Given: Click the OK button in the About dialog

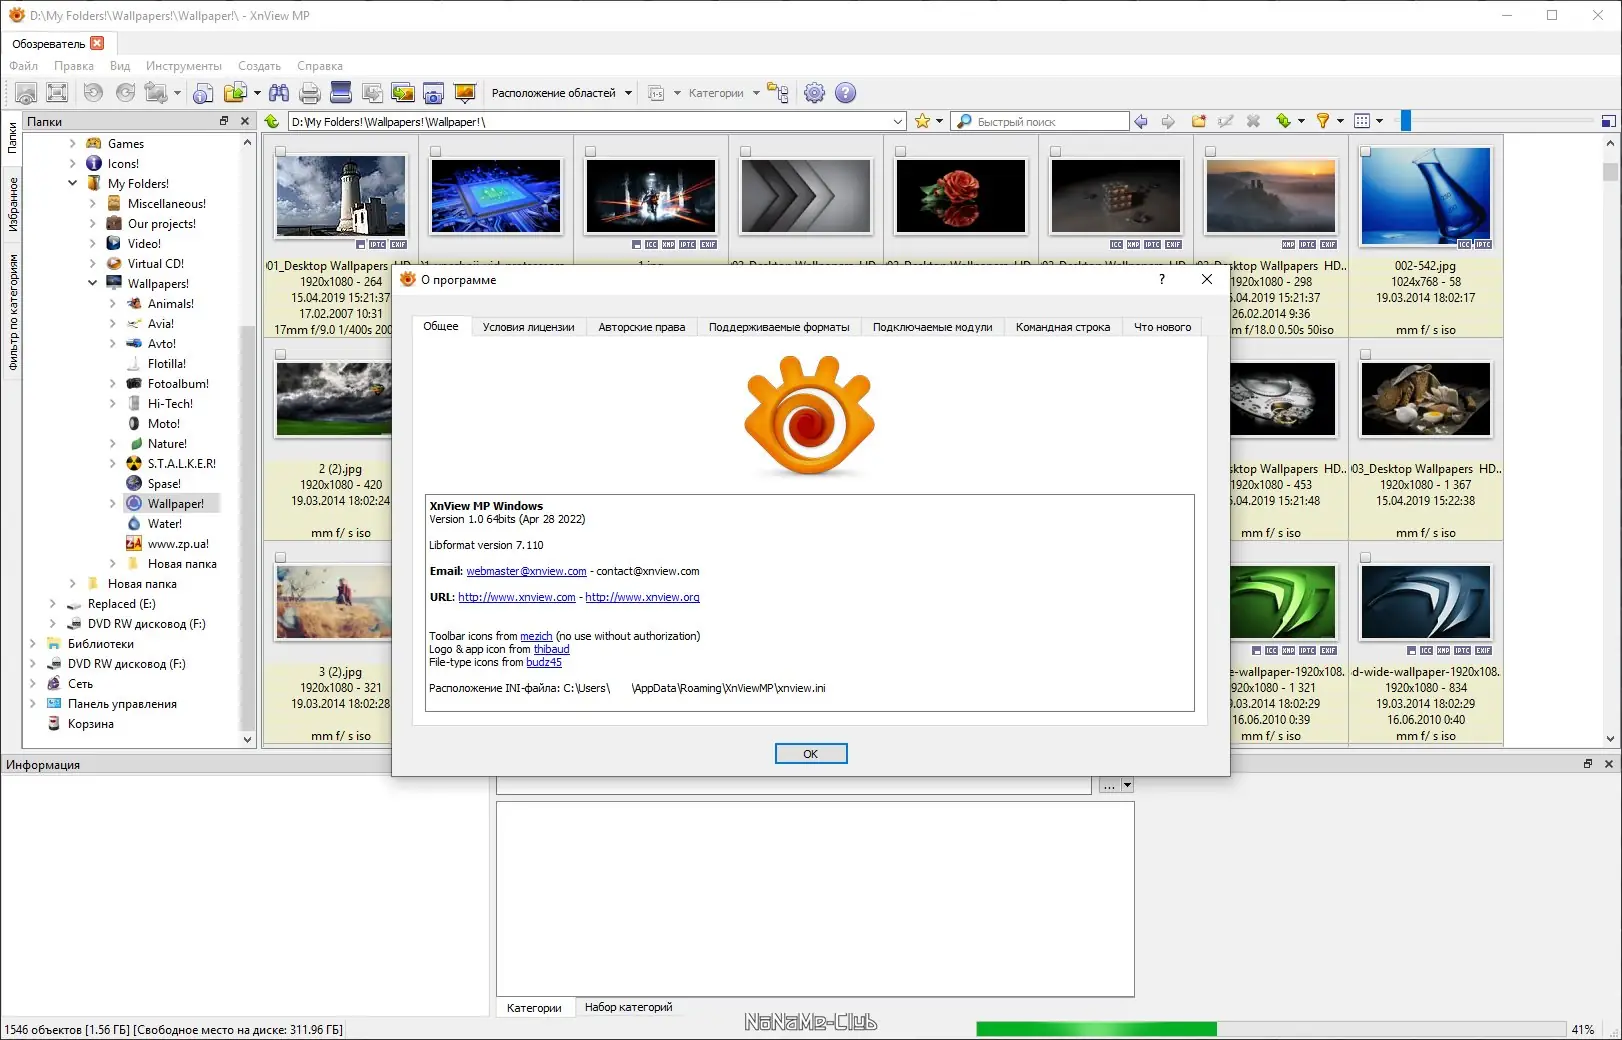Looking at the screenshot, I should pyautogui.click(x=811, y=754).
